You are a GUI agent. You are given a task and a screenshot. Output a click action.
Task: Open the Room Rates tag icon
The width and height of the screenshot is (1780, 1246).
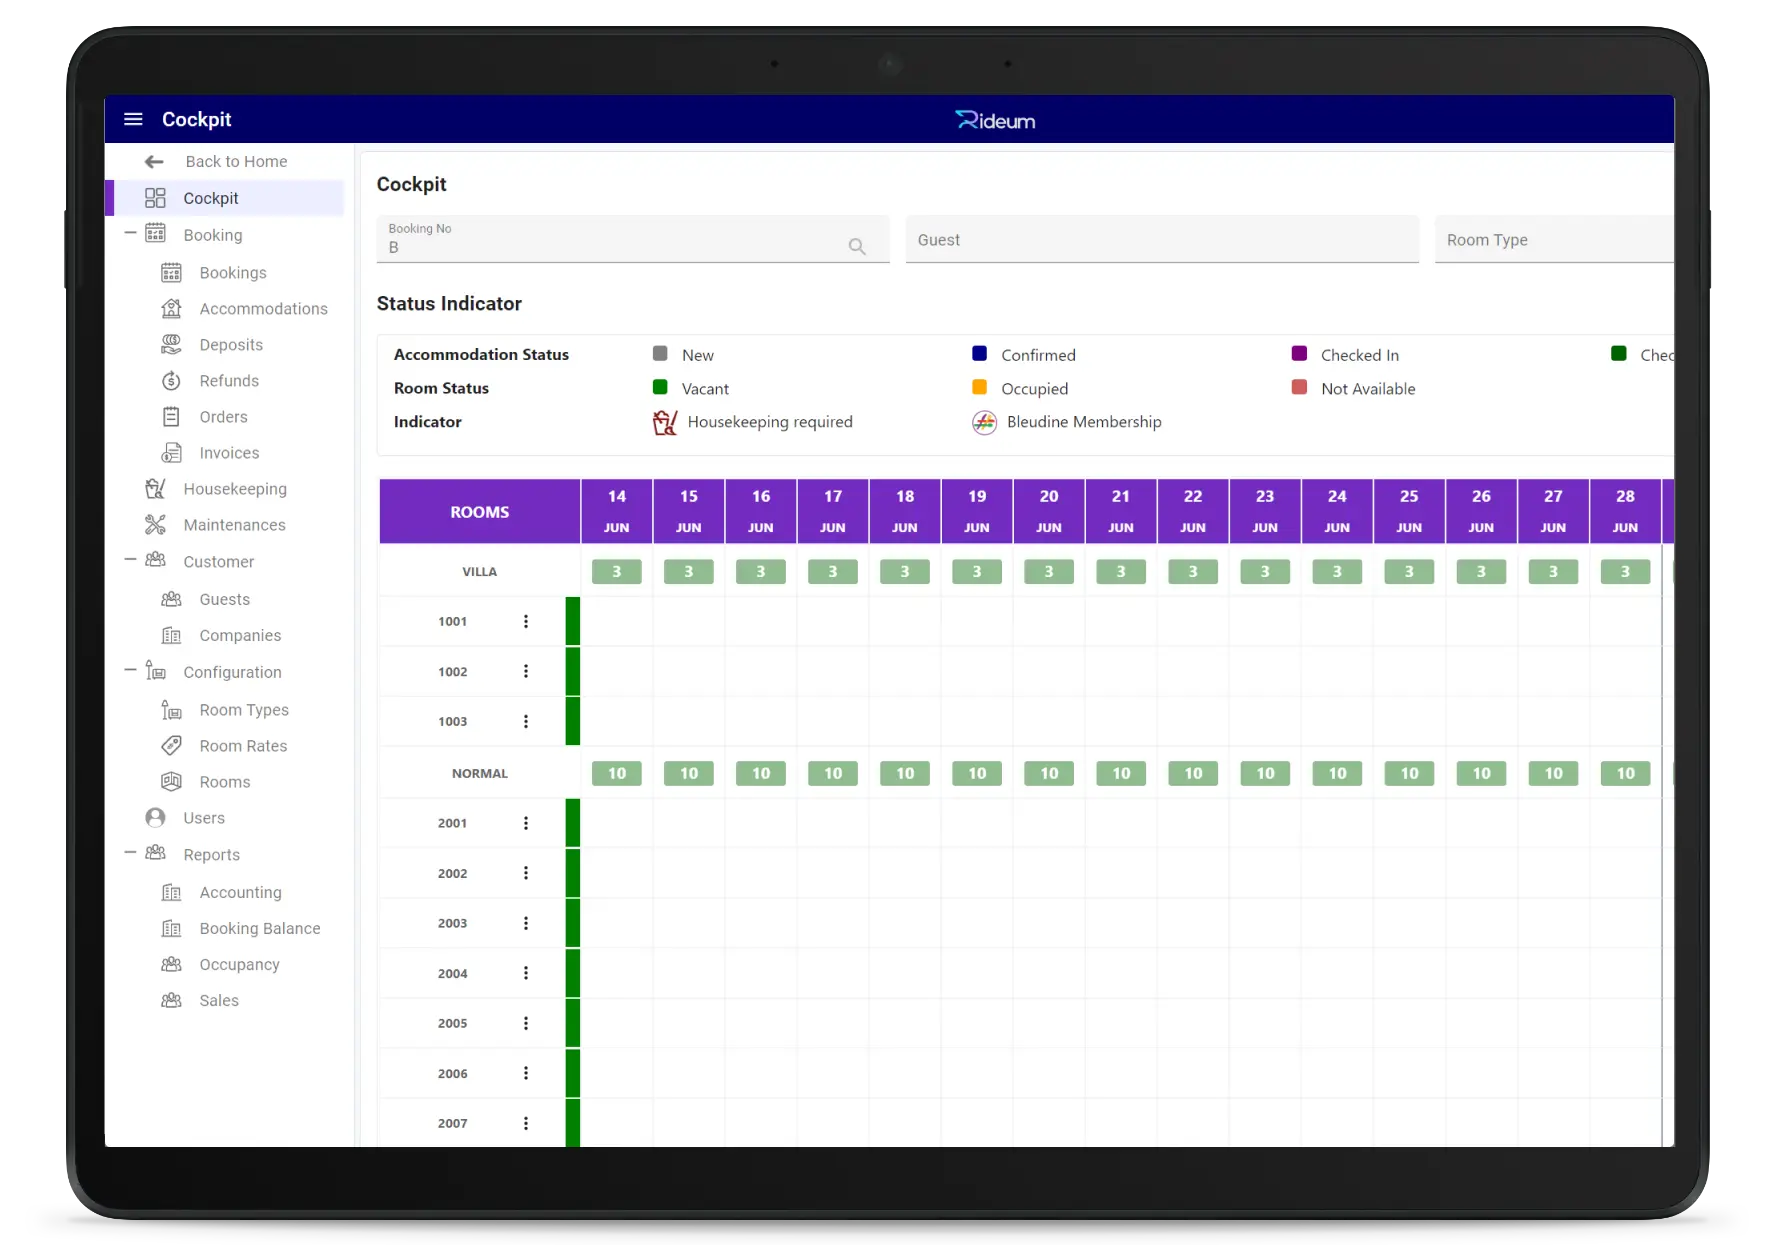[x=172, y=746]
